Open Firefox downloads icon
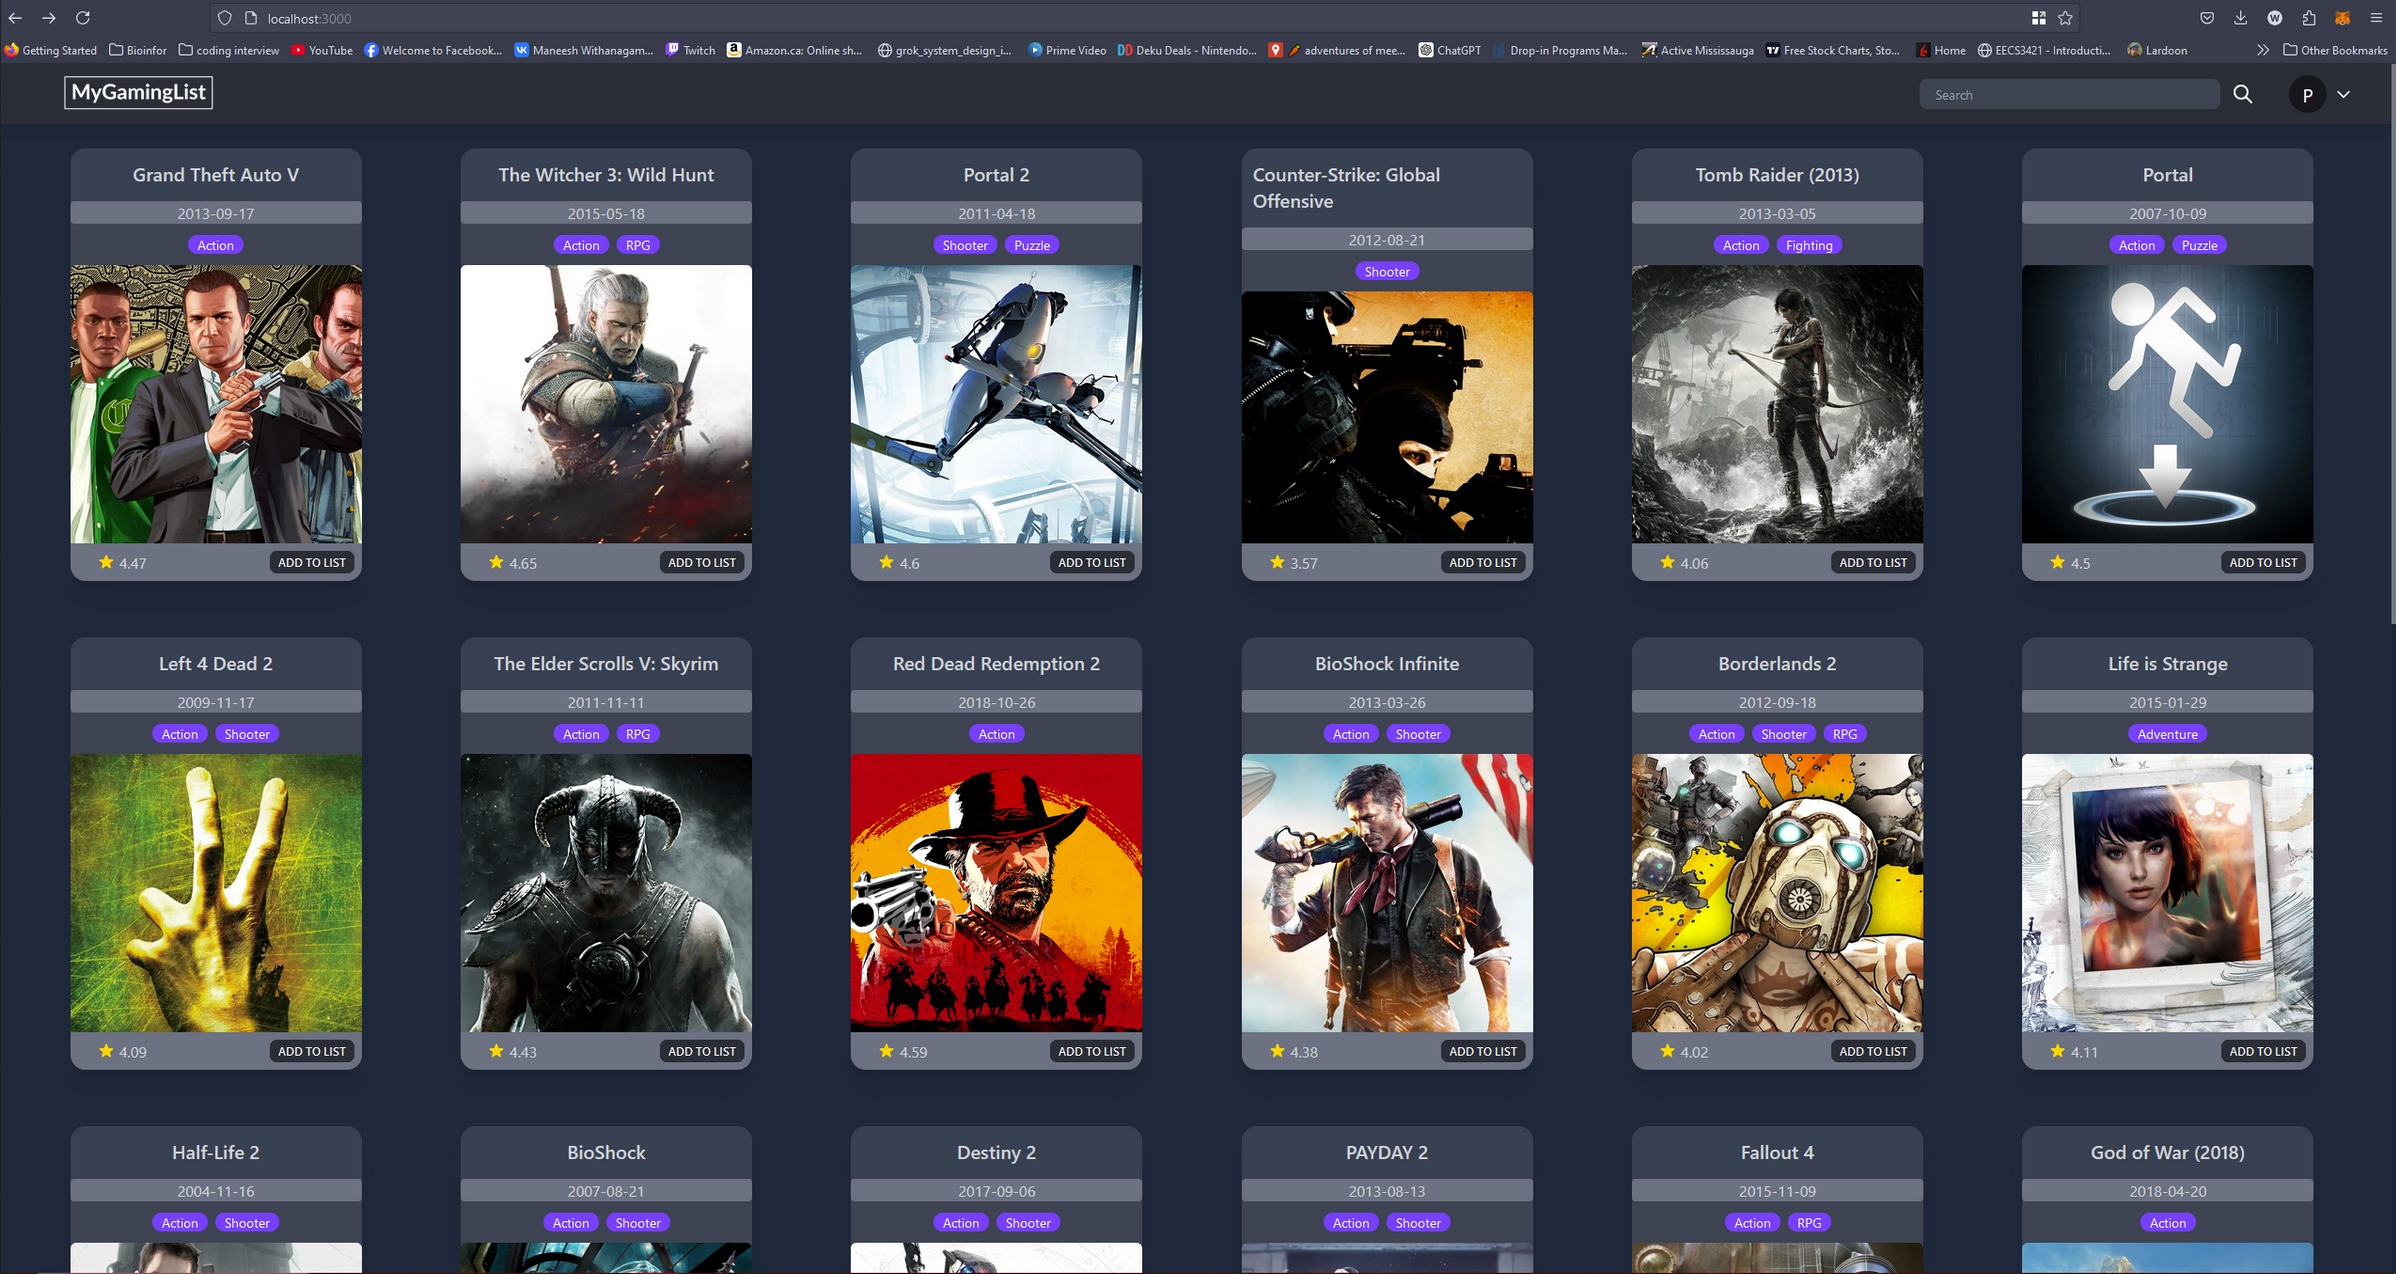 pyautogui.click(x=2240, y=18)
